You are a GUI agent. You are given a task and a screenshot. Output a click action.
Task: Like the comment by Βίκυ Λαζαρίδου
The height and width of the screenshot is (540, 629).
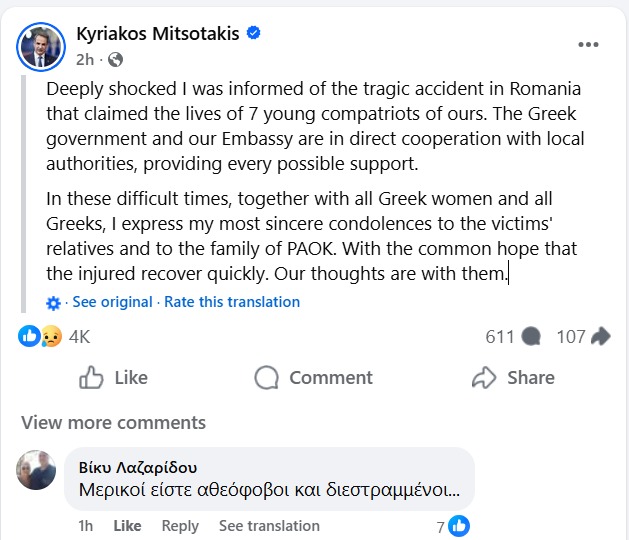[x=127, y=526]
